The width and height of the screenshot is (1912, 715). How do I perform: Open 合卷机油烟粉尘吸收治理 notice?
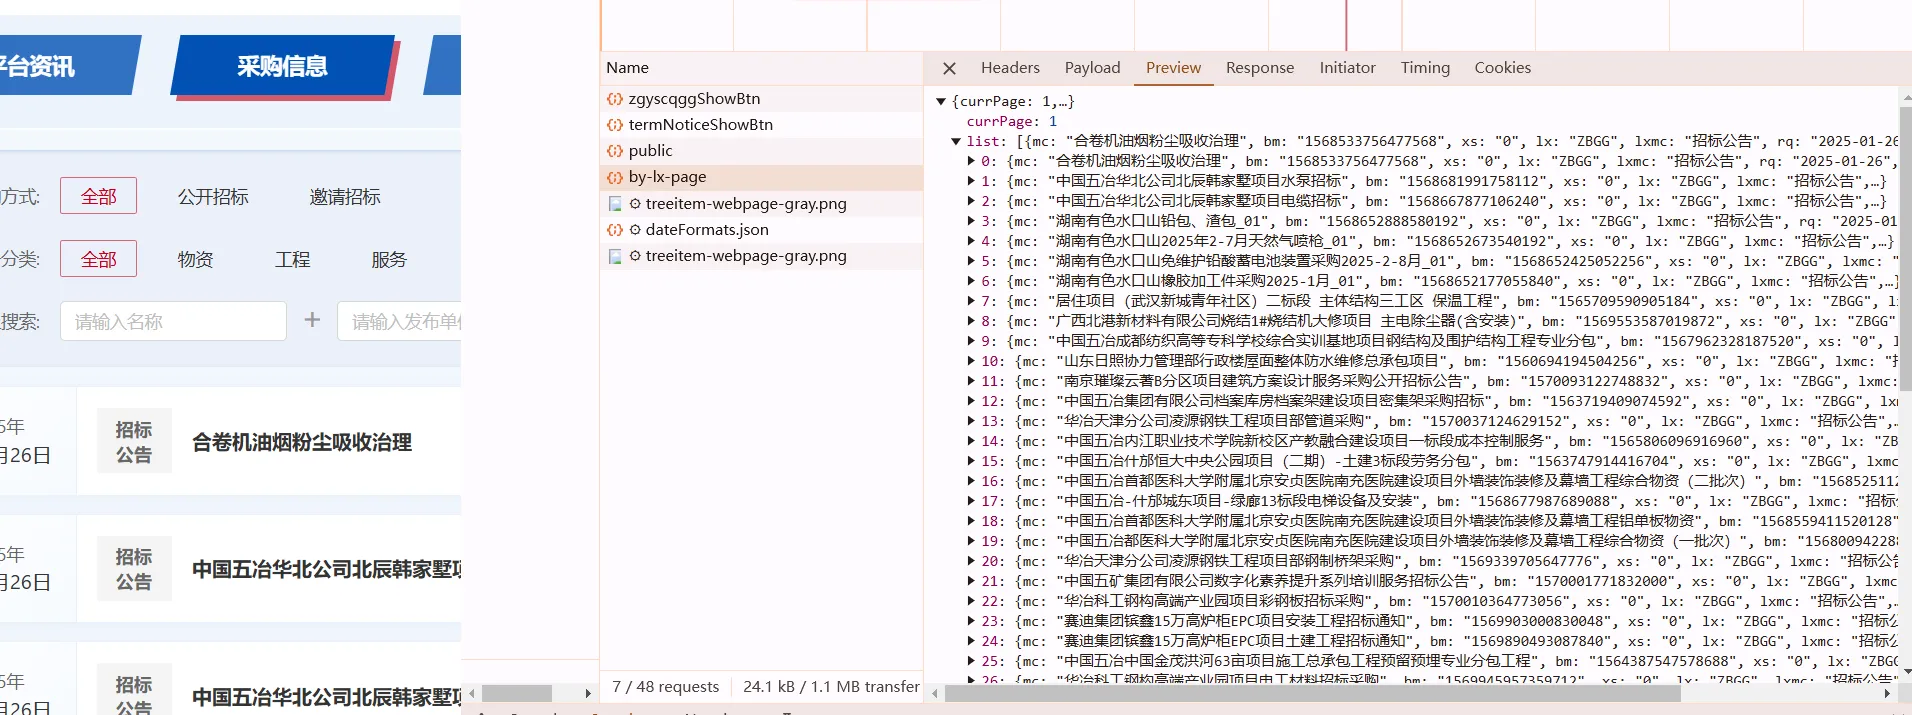point(302,442)
